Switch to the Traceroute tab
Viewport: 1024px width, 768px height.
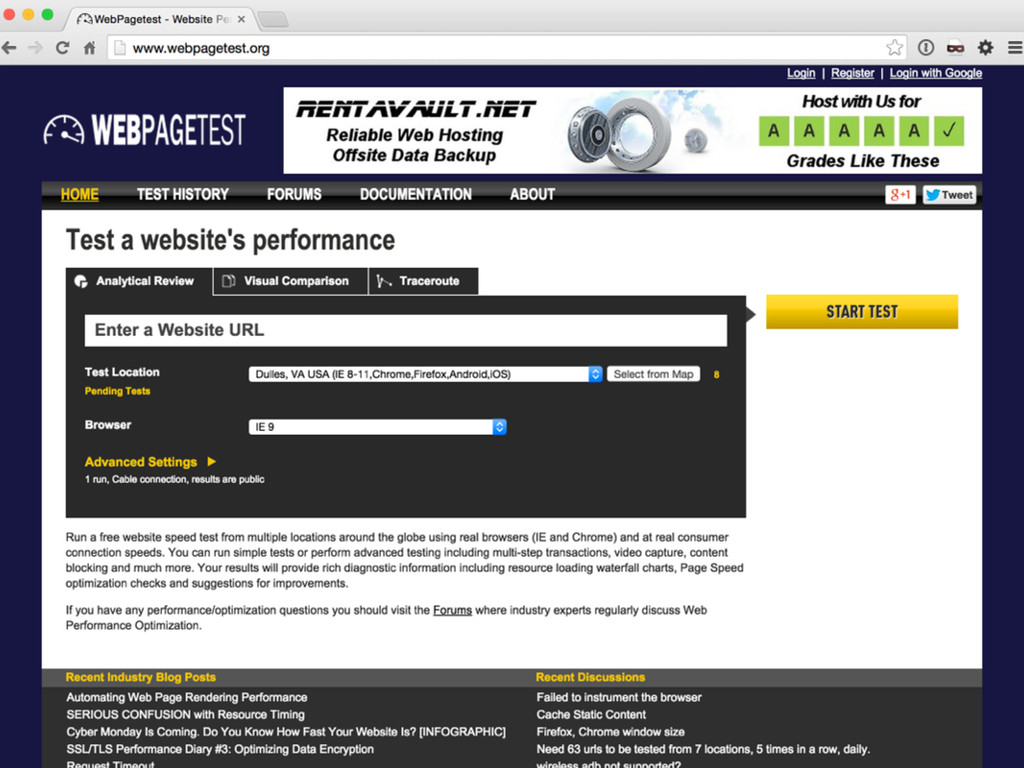423,281
